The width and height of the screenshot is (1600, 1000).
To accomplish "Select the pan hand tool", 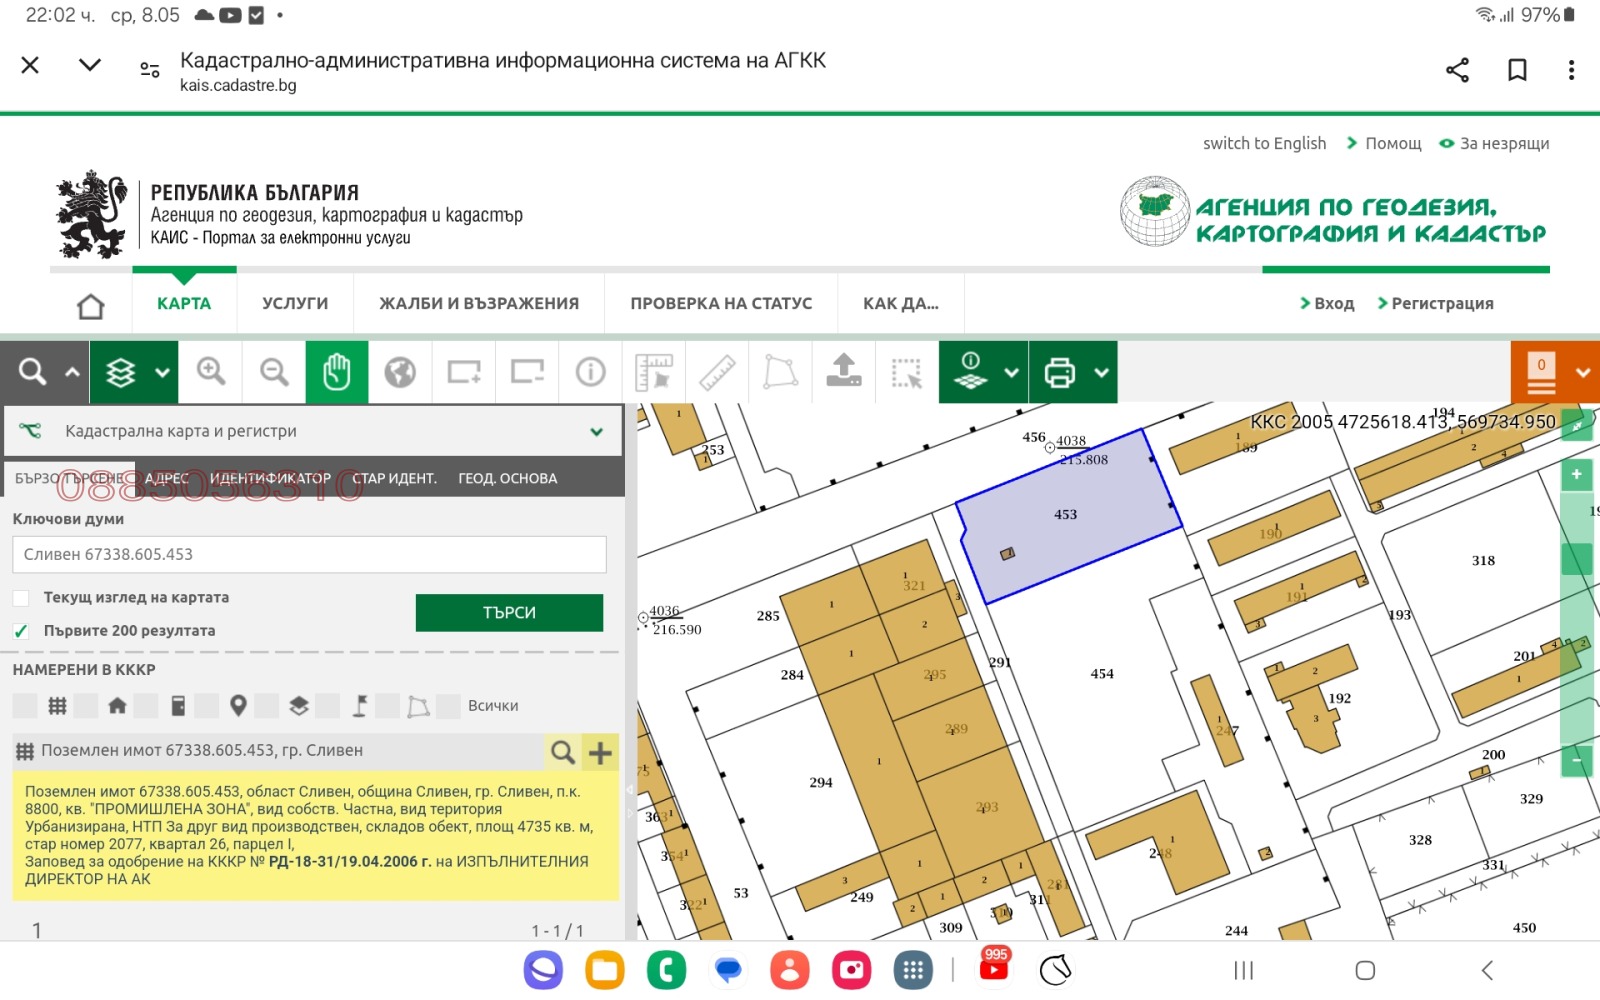I will (337, 372).
